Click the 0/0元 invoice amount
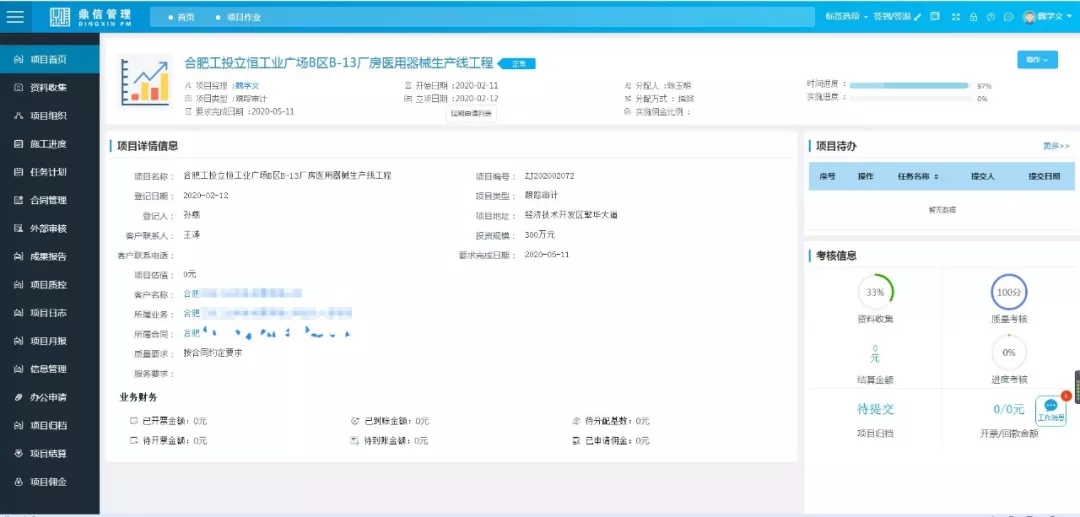Screen dimensions: 1080x517 coord(1009,409)
